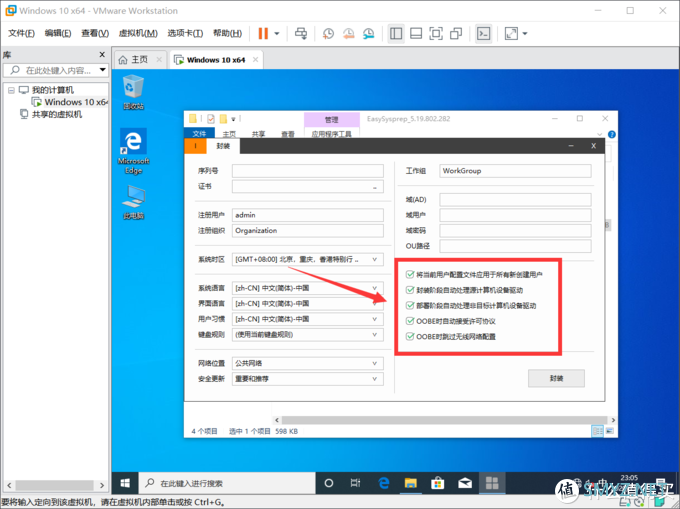
Task: Toggle 部署阶段自动处理非目标计算机设备驱动 checkbox
Action: pyautogui.click(x=410, y=306)
